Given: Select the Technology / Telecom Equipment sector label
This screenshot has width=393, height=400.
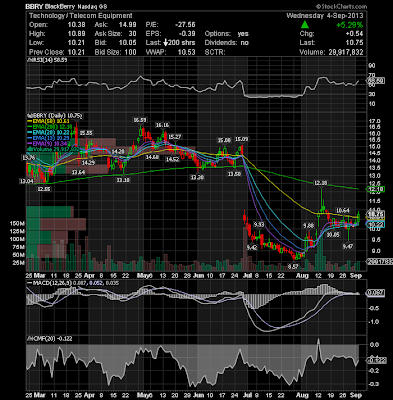Looking at the screenshot, I should coord(80,16).
